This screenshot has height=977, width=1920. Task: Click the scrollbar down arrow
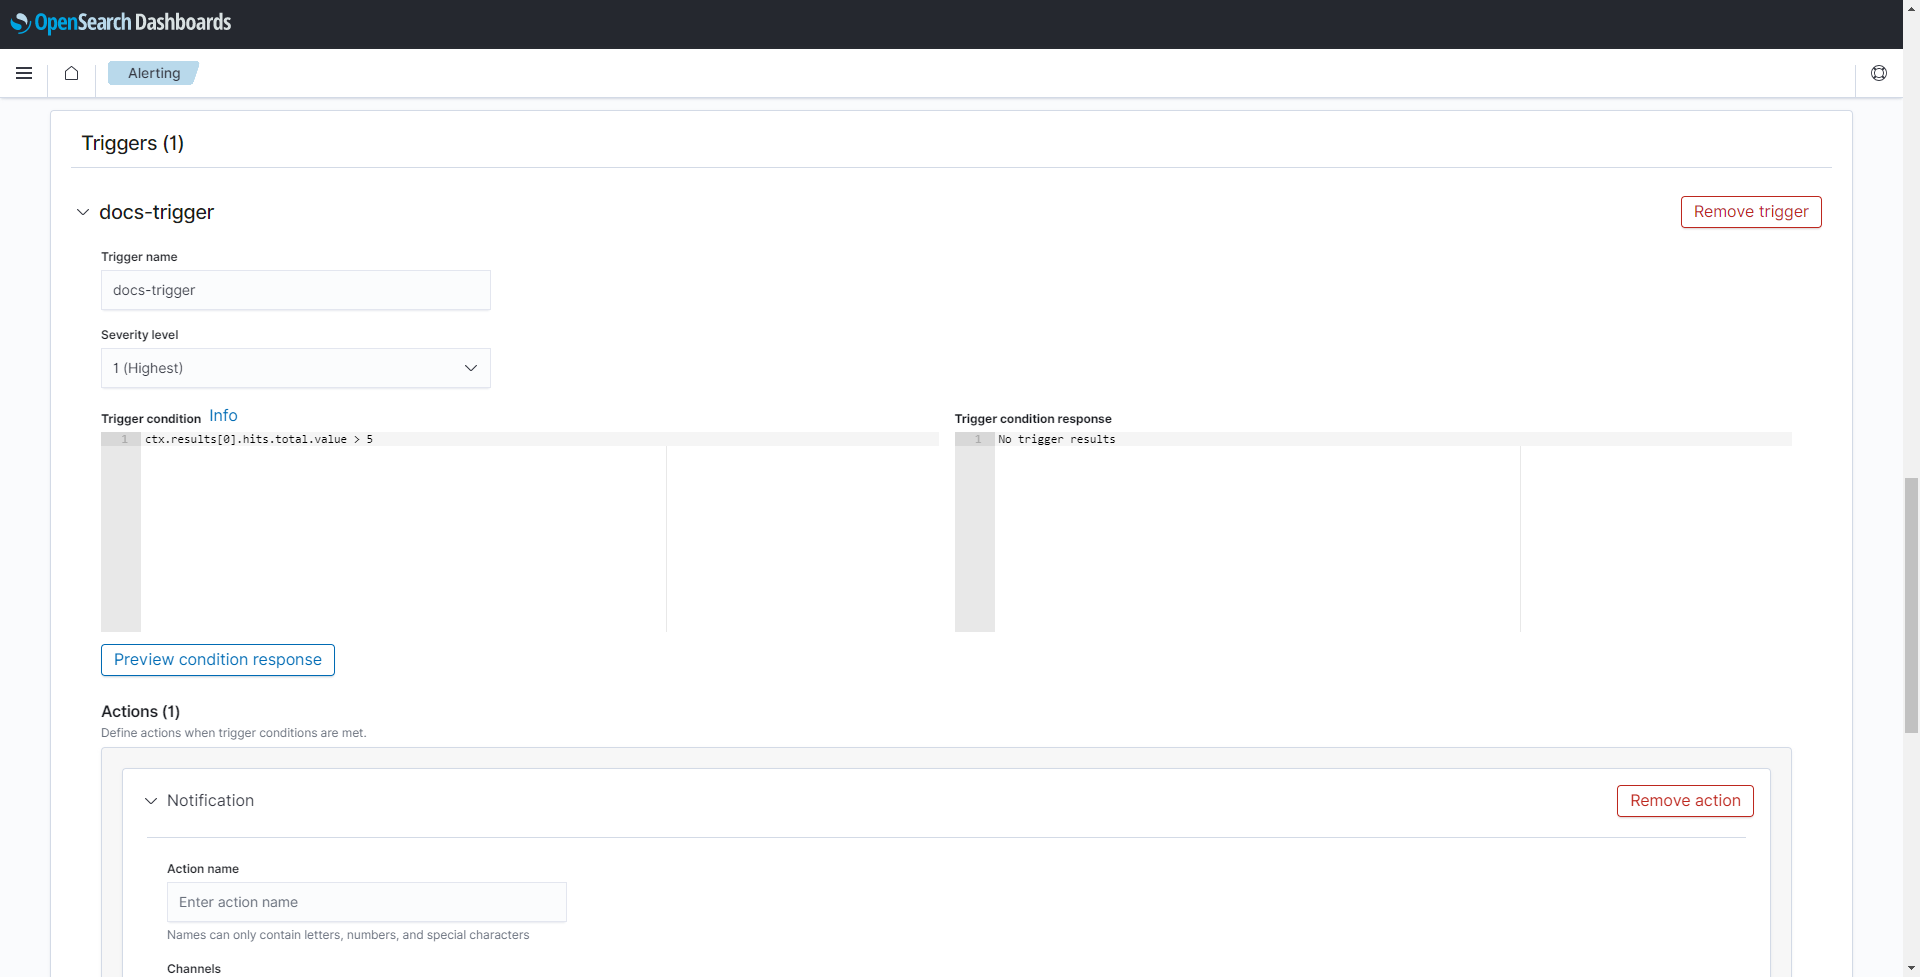1911,968
